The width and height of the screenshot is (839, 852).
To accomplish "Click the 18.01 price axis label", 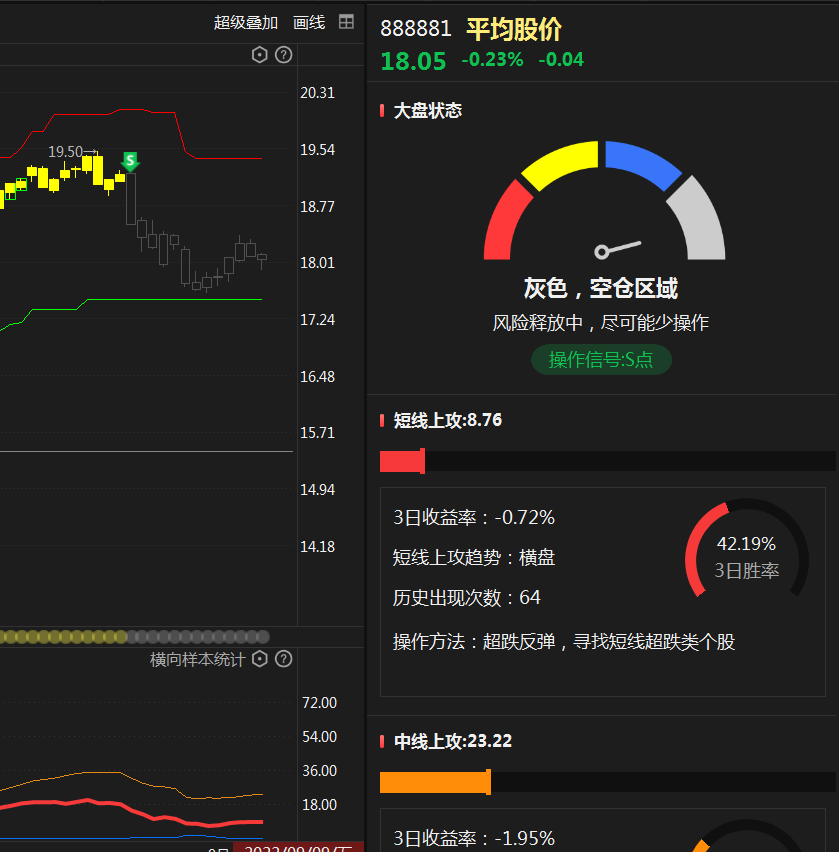I will [x=318, y=263].
